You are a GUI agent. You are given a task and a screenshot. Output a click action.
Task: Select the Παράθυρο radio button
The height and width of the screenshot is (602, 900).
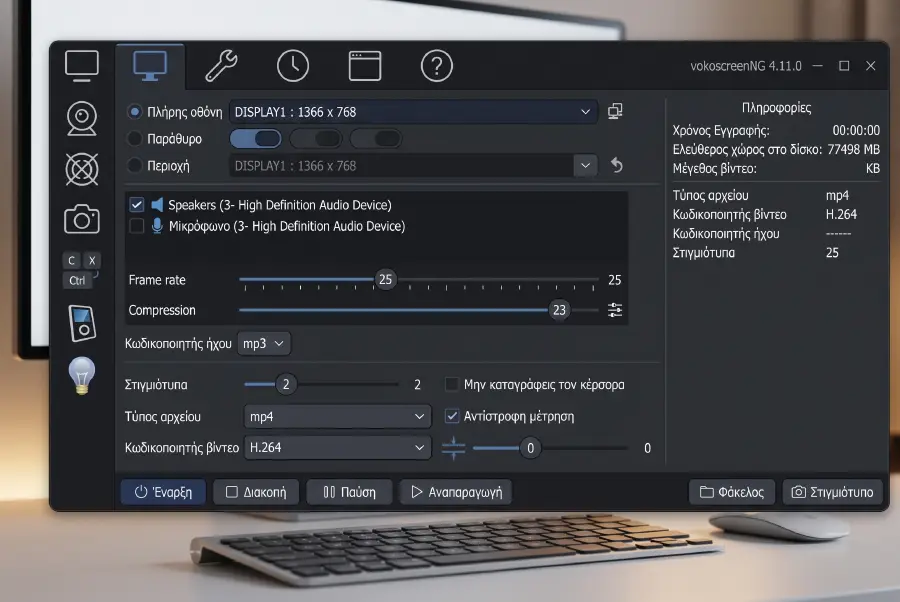[x=134, y=138]
